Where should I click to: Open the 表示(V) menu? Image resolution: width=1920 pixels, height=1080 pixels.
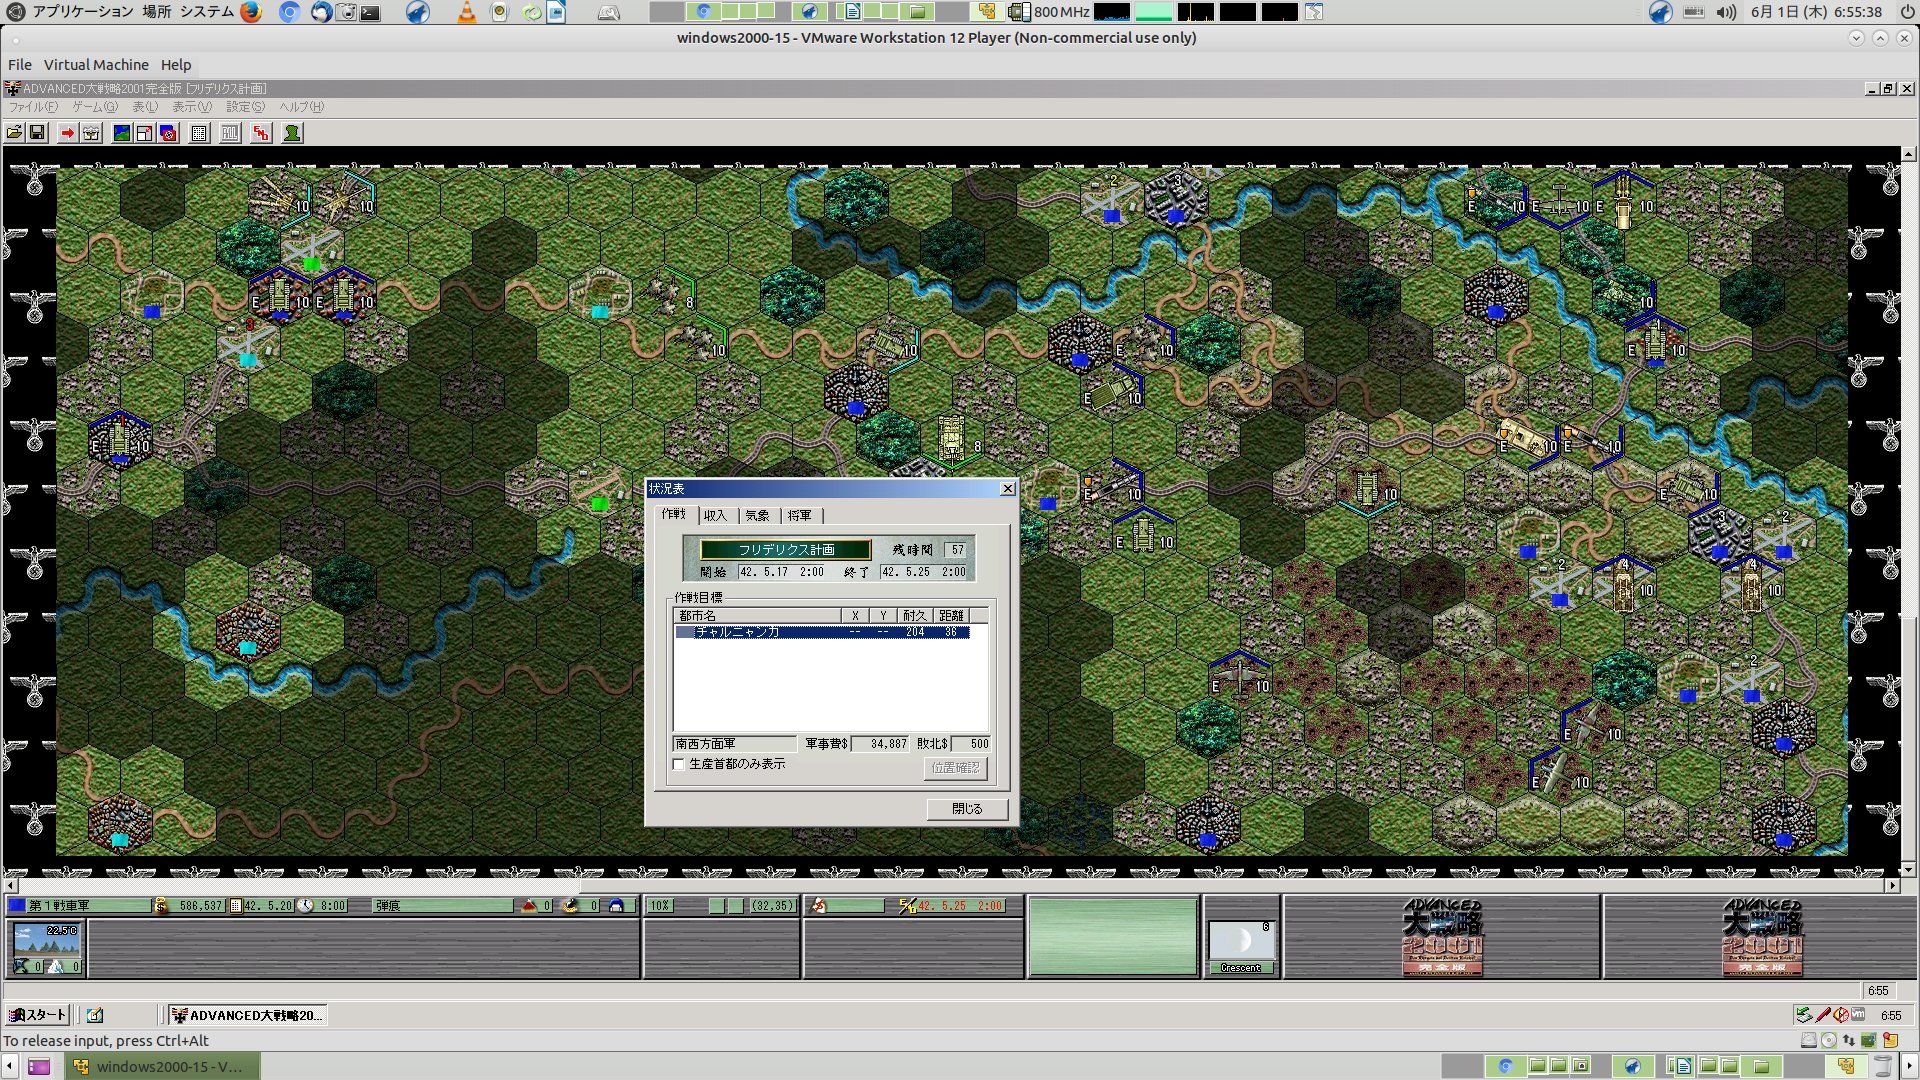pyautogui.click(x=192, y=107)
